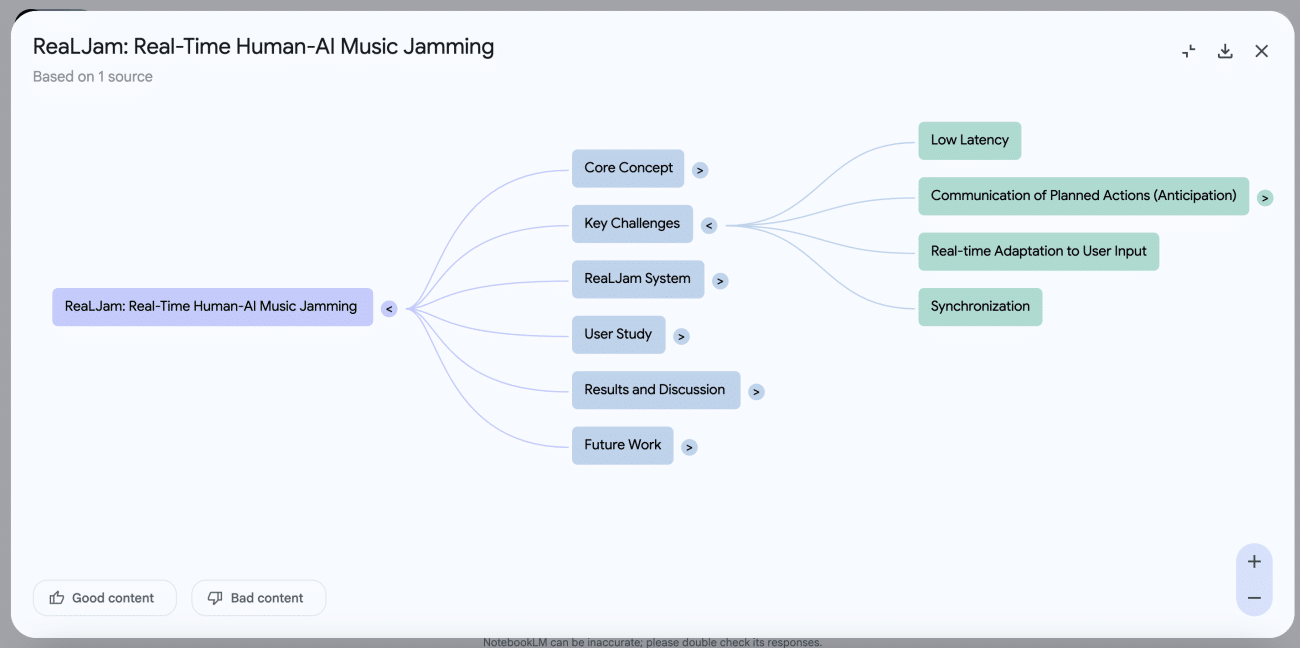Select the Results and Discussion node
The height and width of the screenshot is (648, 1300).
[x=656, y=390]
